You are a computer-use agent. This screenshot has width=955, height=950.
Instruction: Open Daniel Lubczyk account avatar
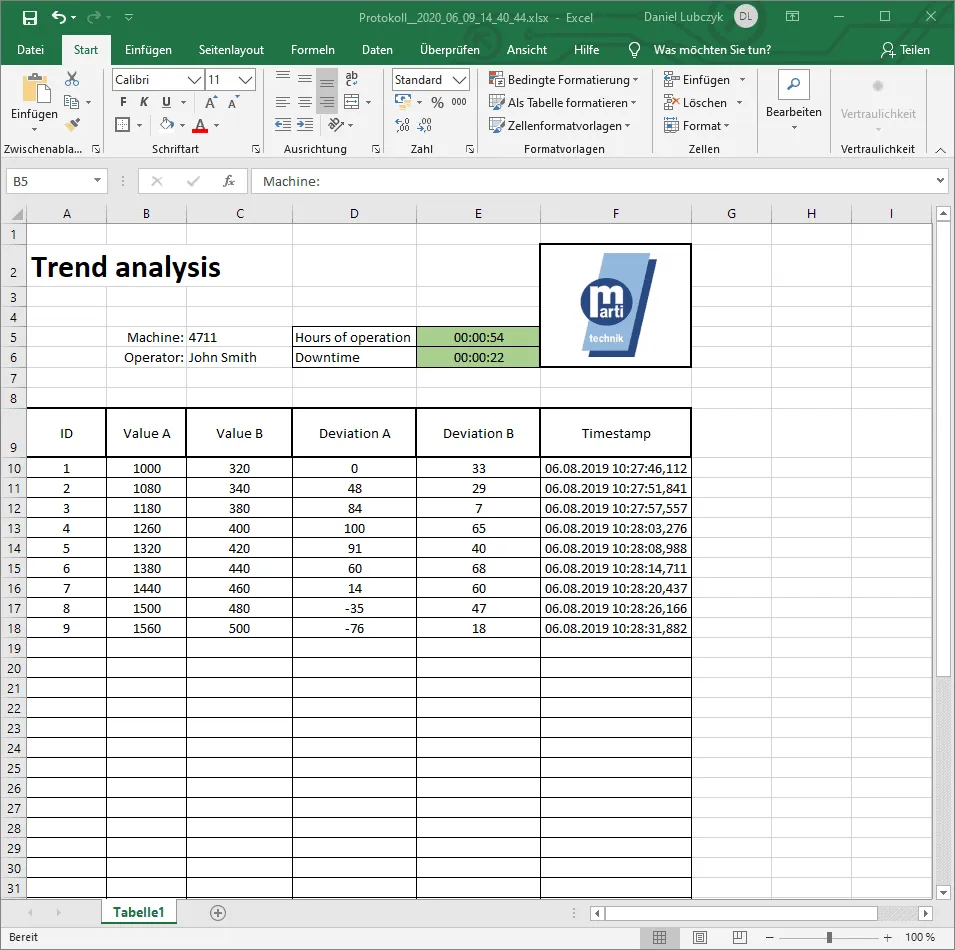pos(745,16)
